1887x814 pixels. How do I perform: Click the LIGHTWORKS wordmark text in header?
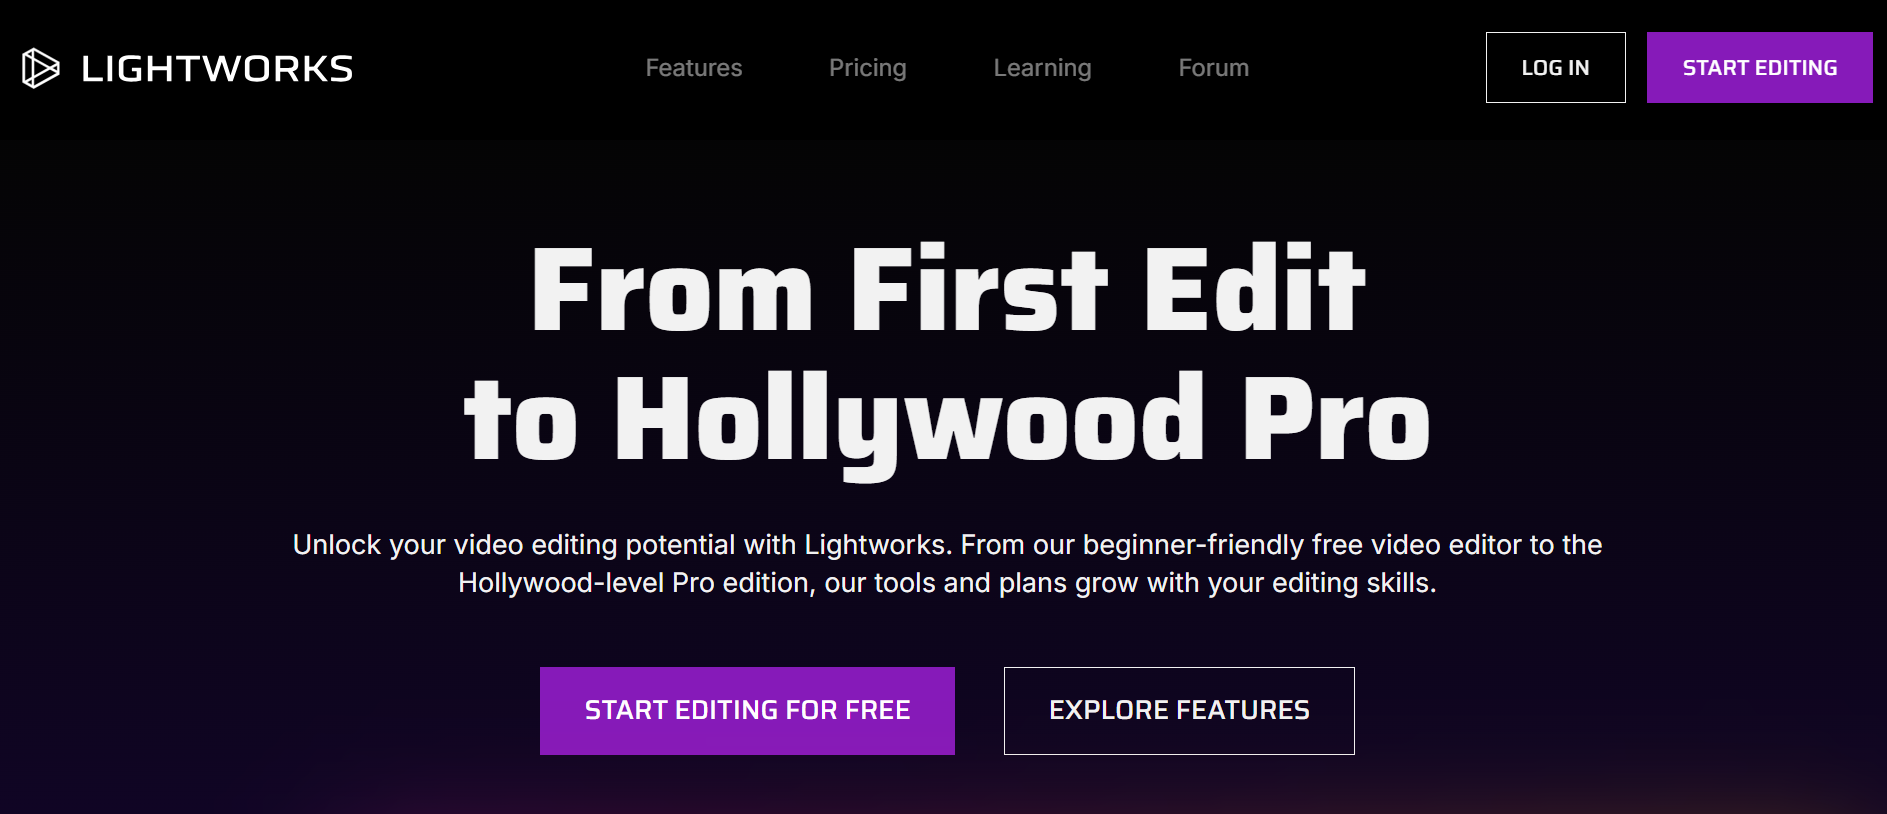tap(217, 69)
